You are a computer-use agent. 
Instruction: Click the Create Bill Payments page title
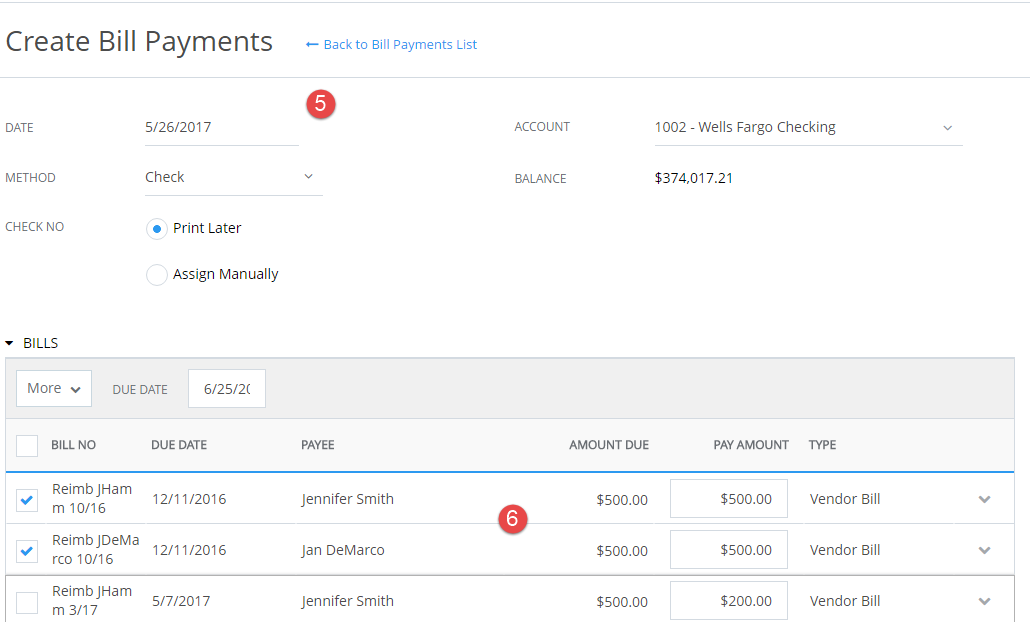(x=139, y=41)
